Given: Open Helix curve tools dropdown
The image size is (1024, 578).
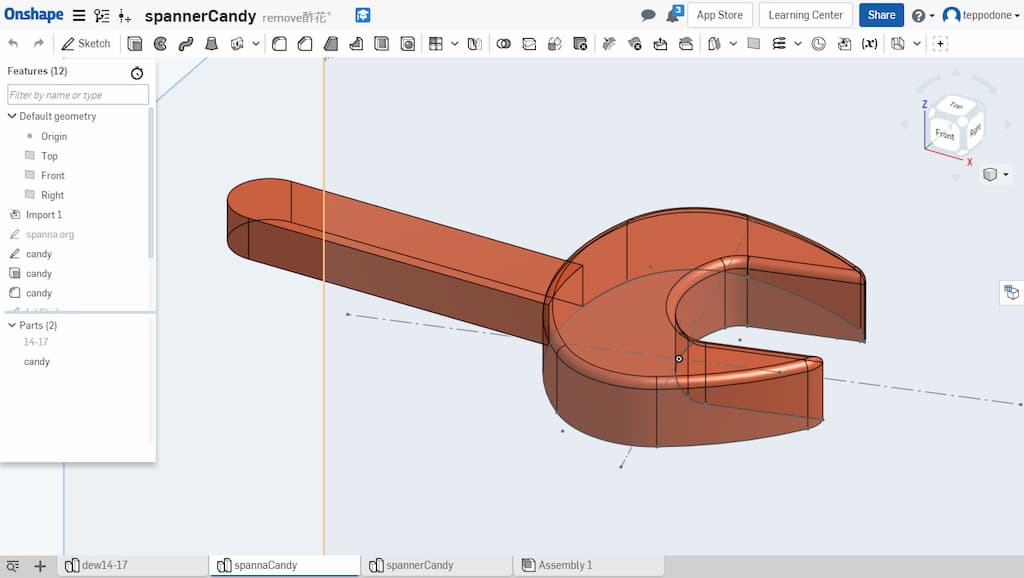Looking at the screenshot, I should coord(798,44).
